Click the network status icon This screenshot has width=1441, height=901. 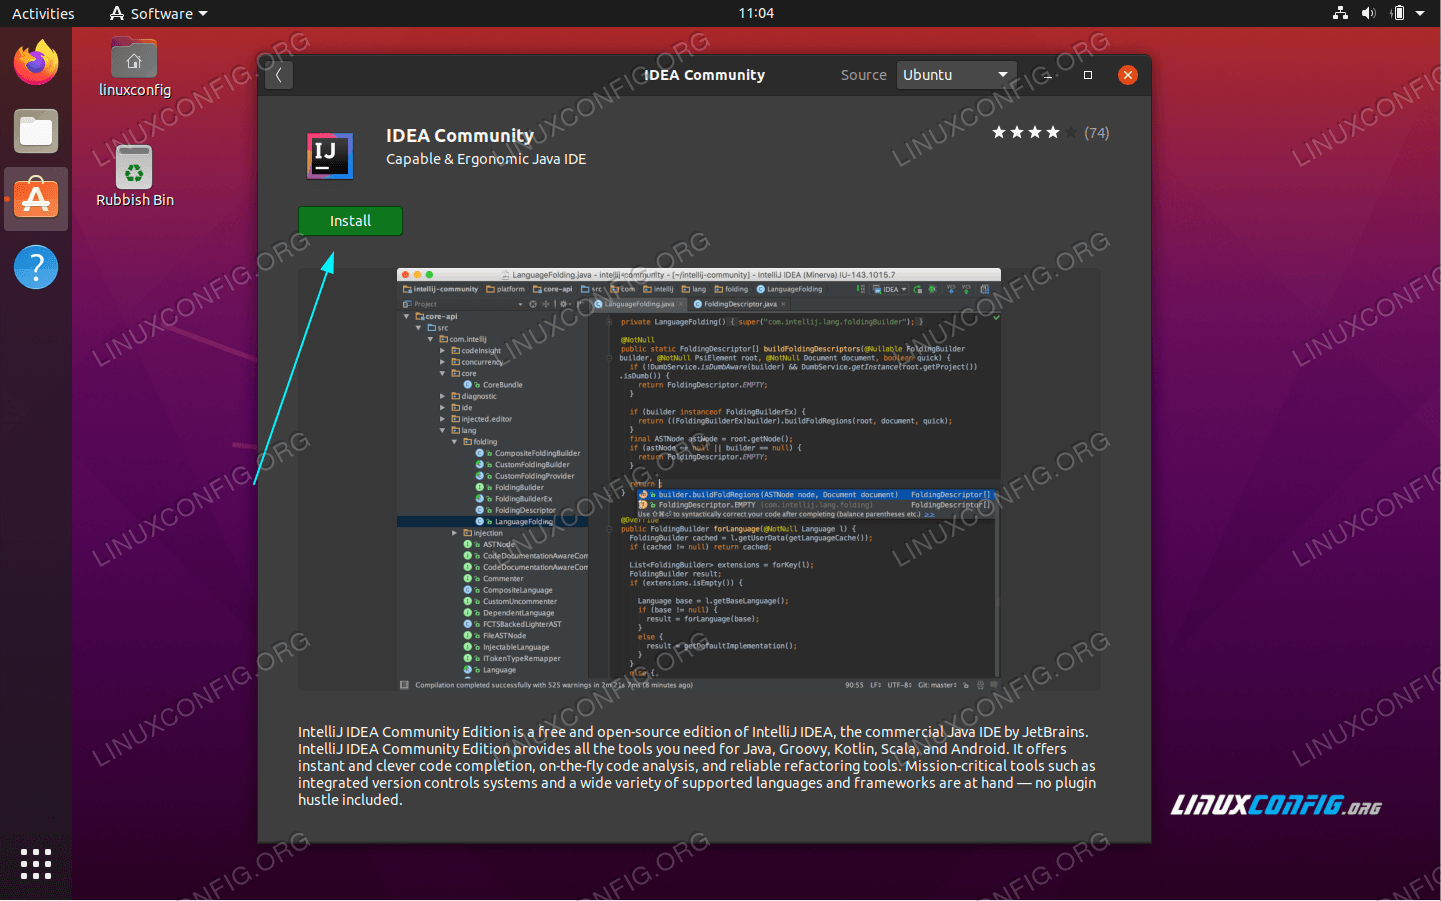click(1340, 13)
